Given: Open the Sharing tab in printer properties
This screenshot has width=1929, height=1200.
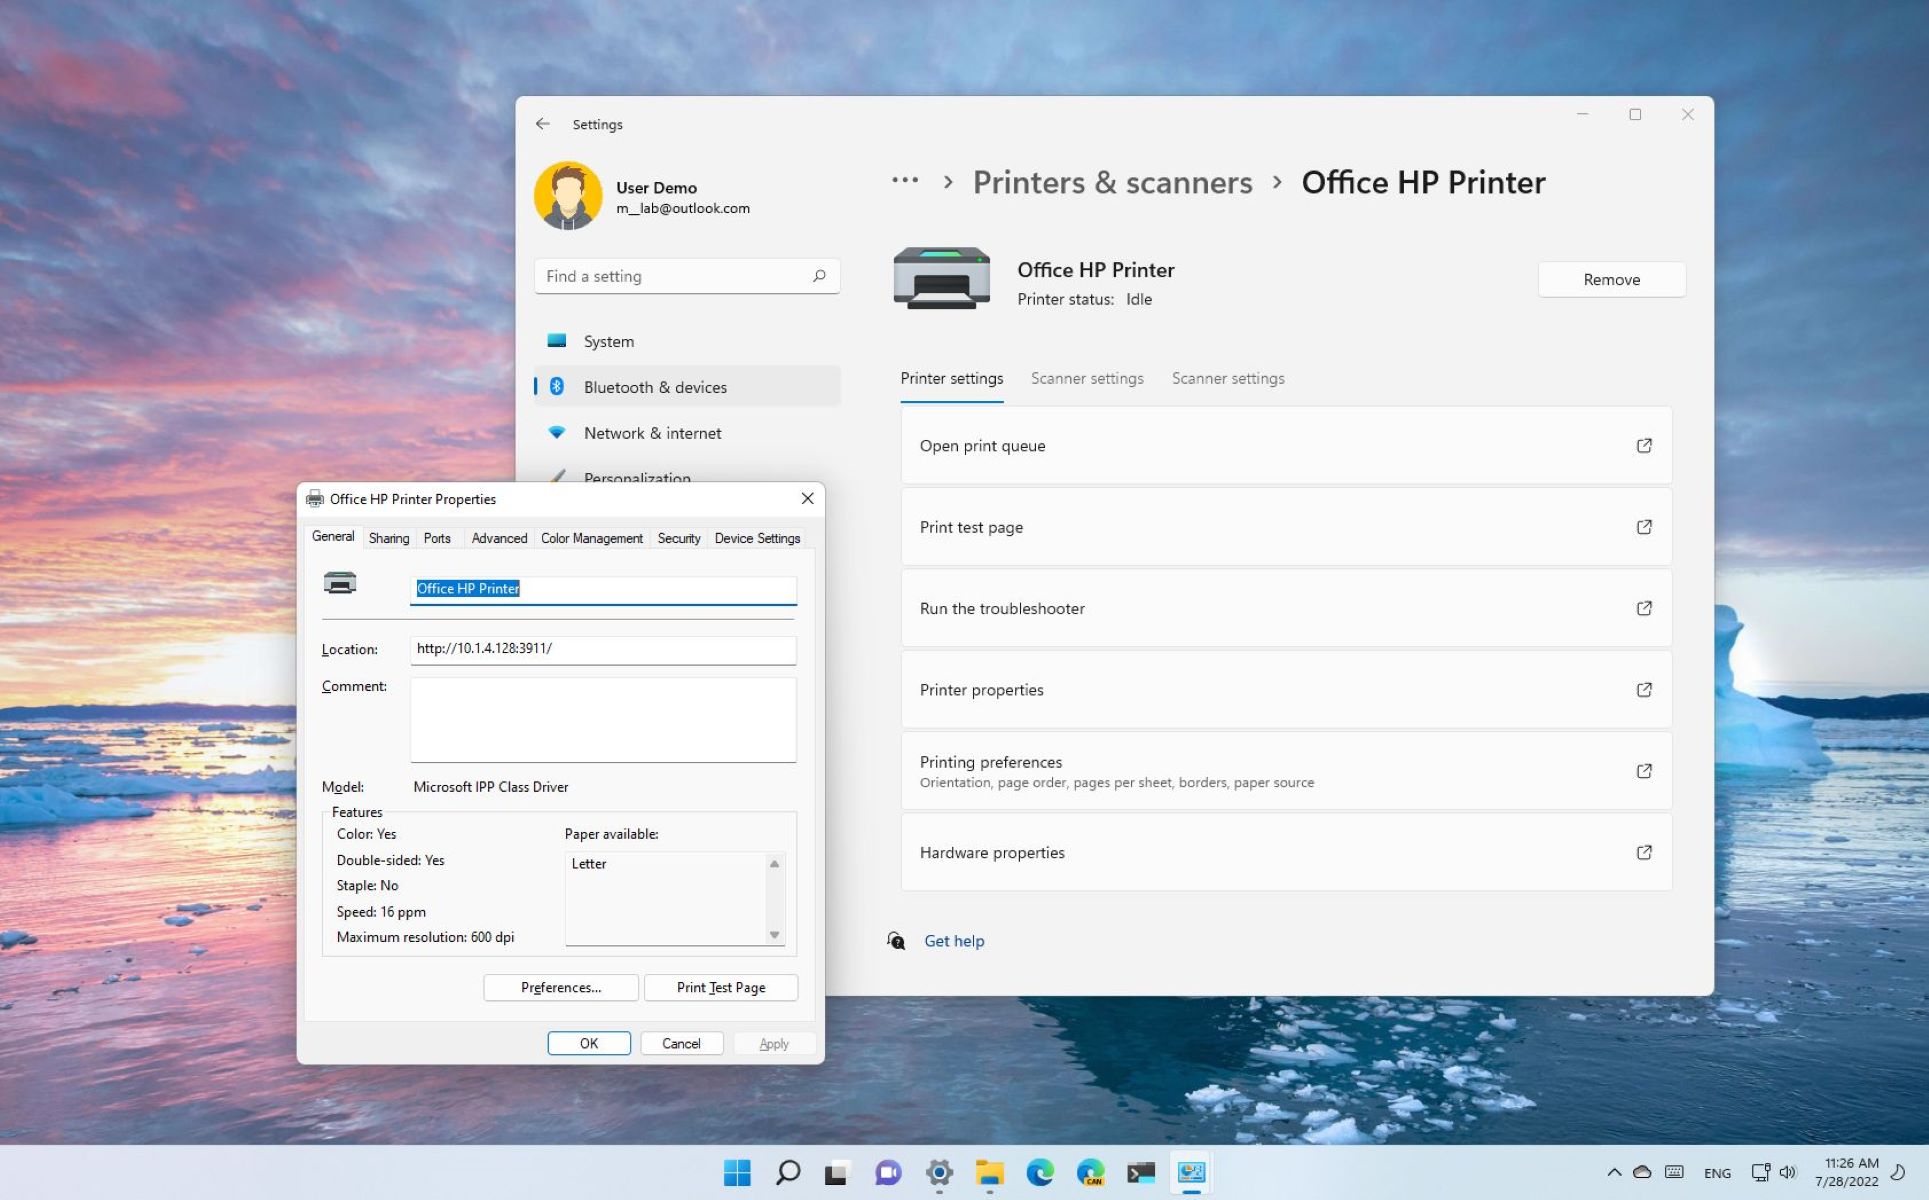Looking at the screenshot, I should (x=388, y=538).
